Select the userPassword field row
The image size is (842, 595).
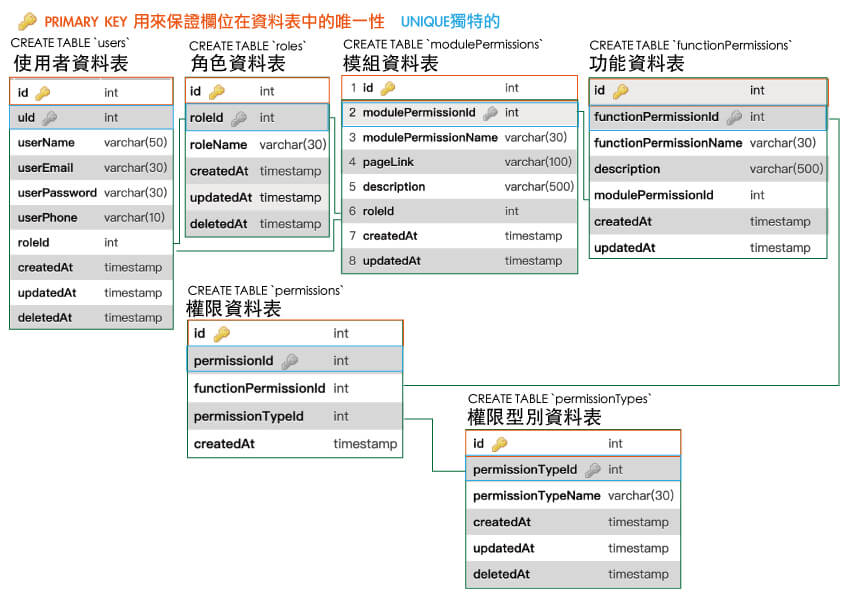coord(92,193)
